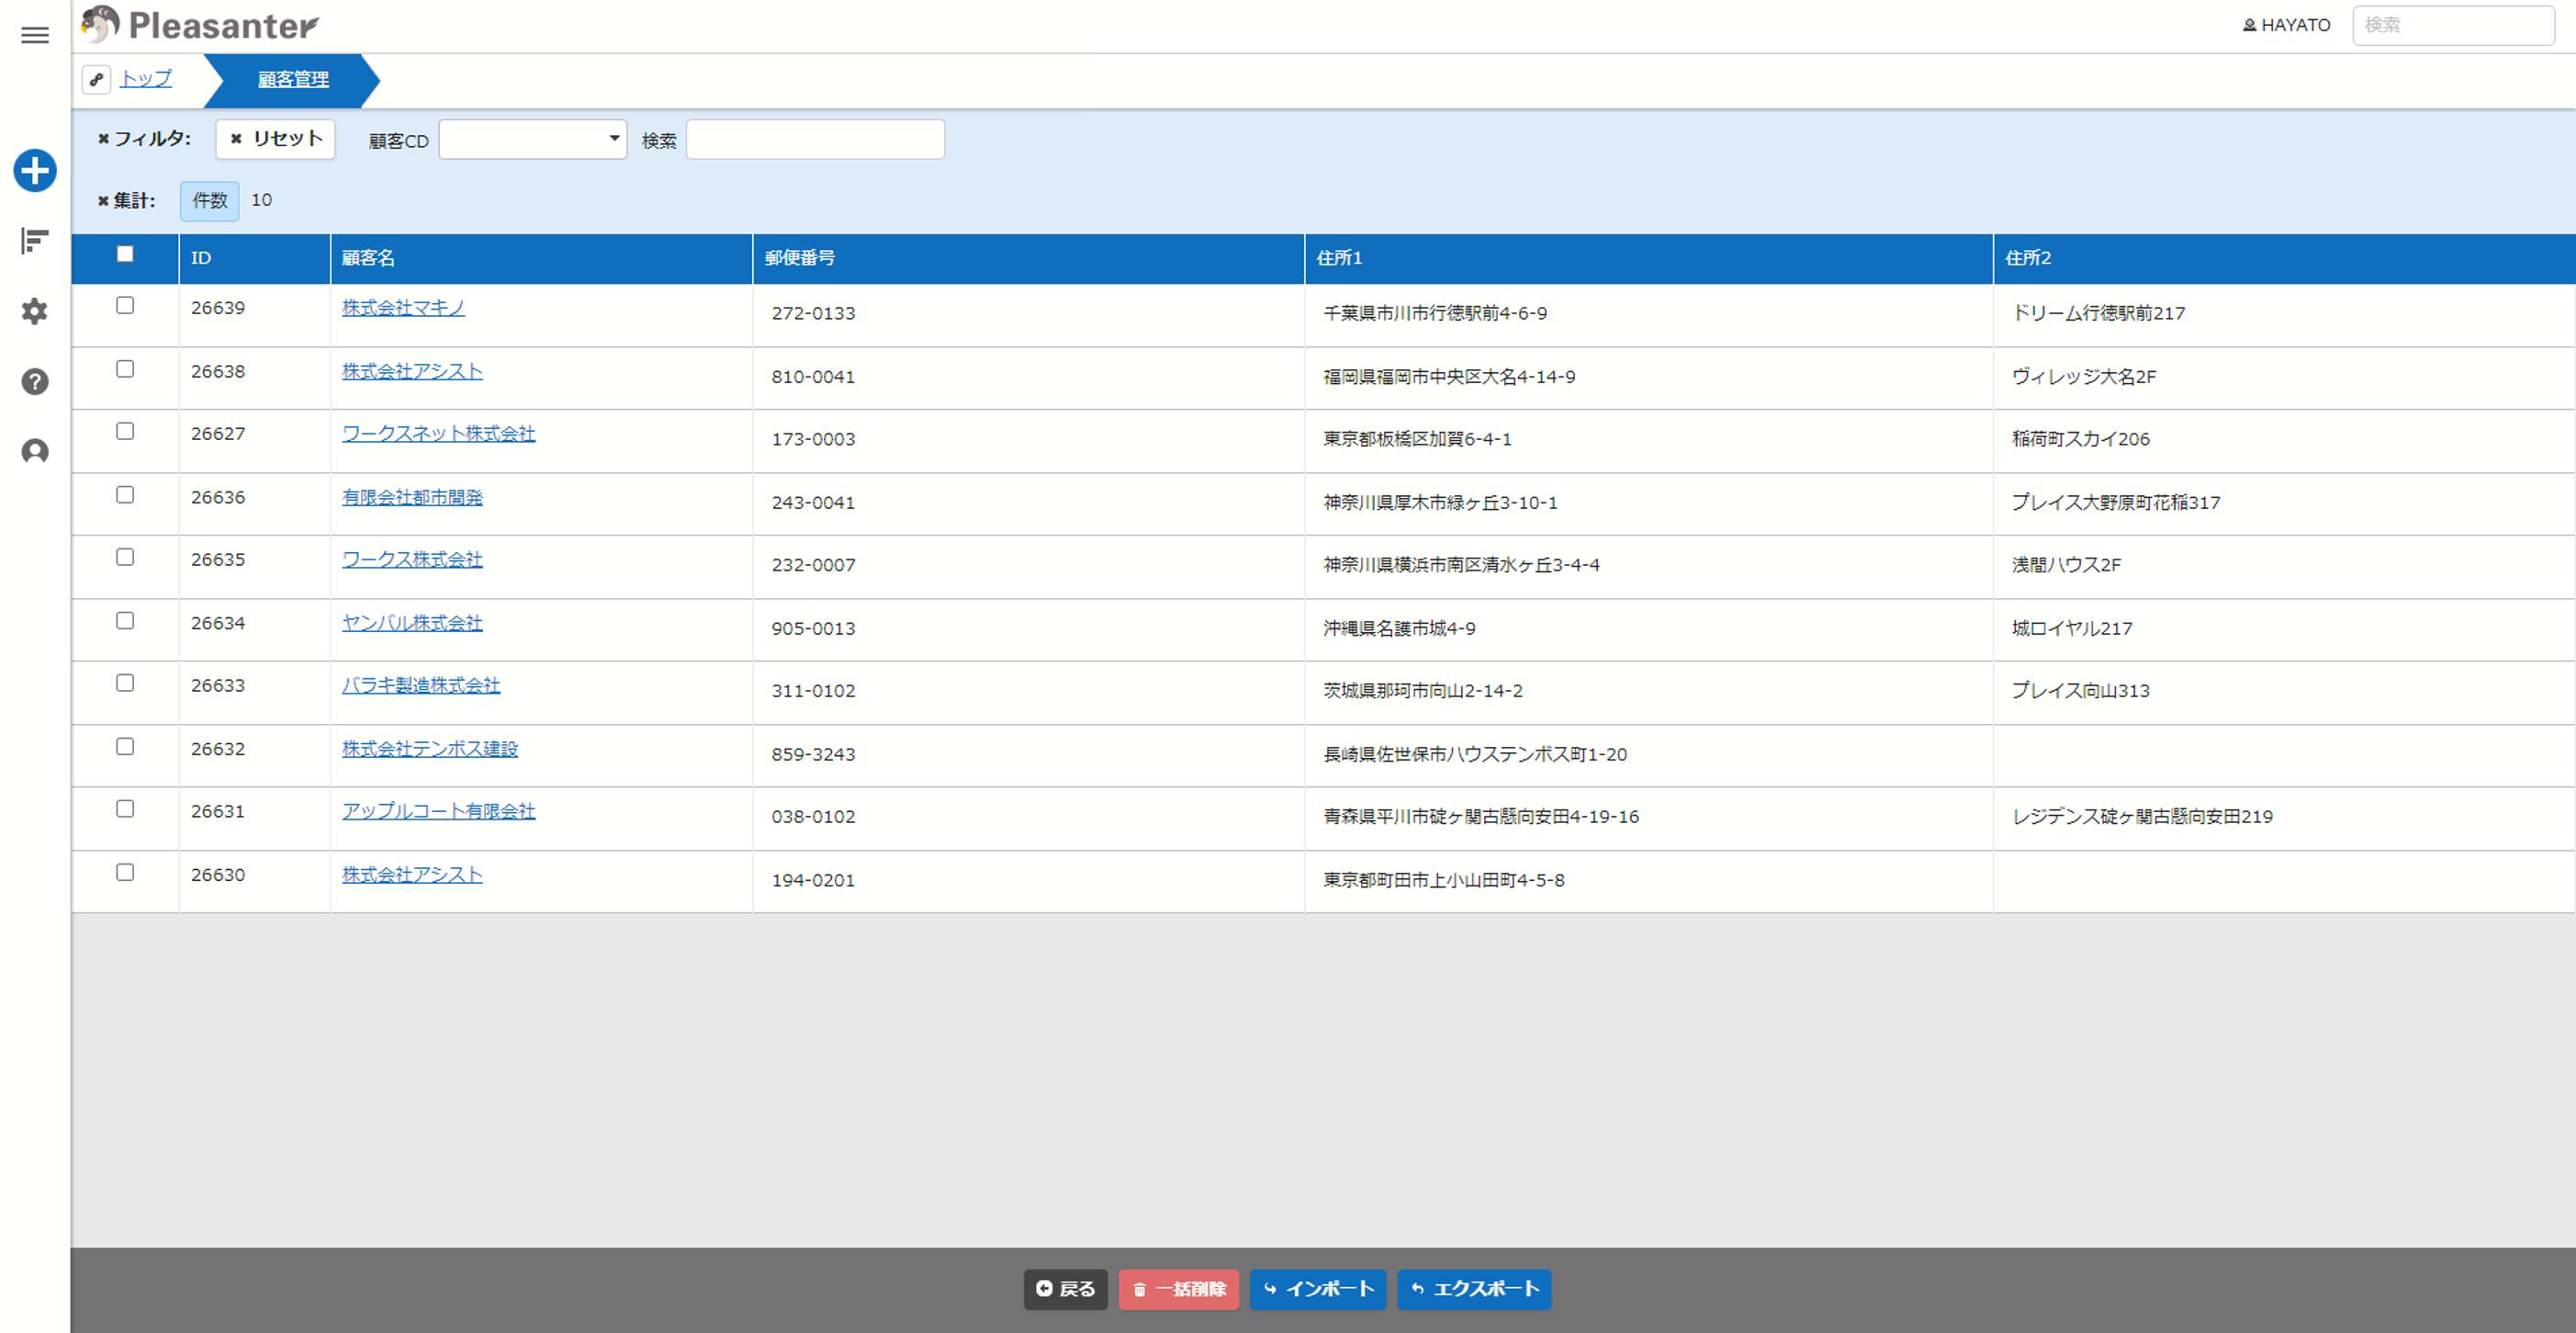Open the settings gear icon
Image resolution: width=2576 pixels, height=1333 pixels.
click(x=35, y=311)
